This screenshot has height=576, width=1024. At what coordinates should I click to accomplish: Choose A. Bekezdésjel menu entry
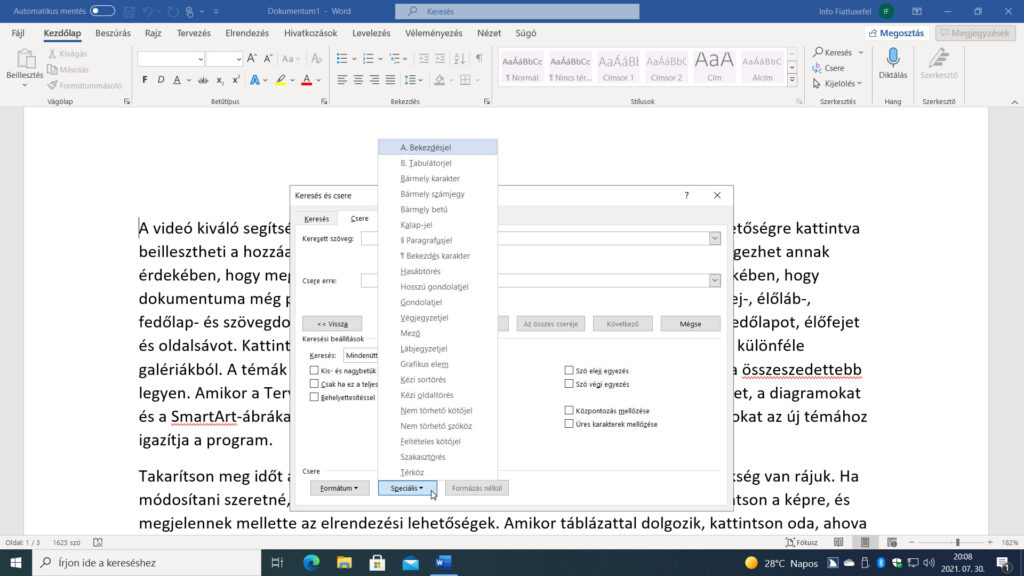point(438,148)
